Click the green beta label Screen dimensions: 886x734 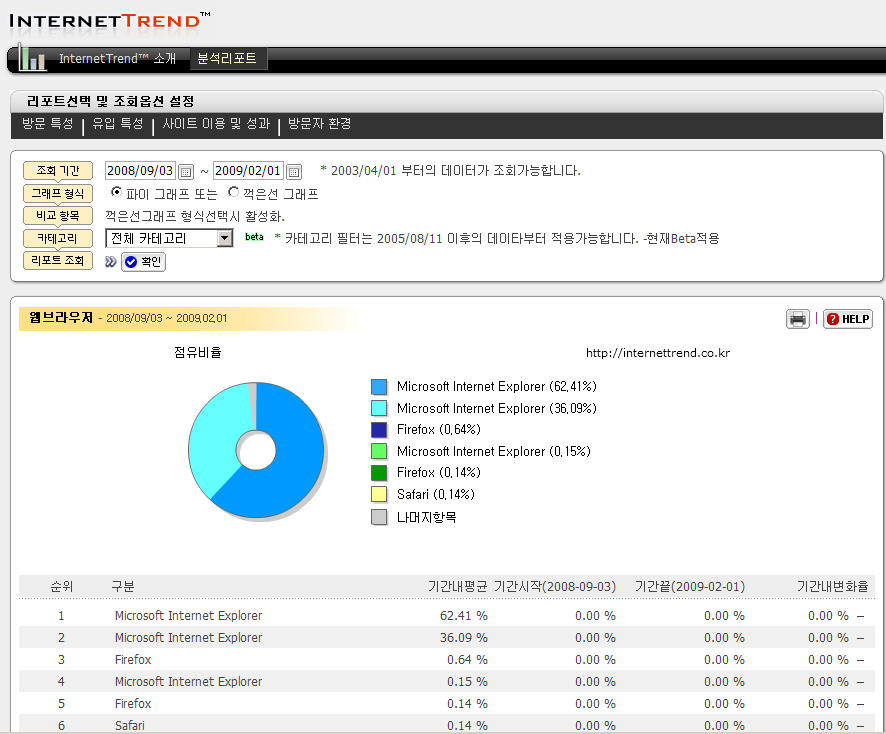click(x=254, y=237)
